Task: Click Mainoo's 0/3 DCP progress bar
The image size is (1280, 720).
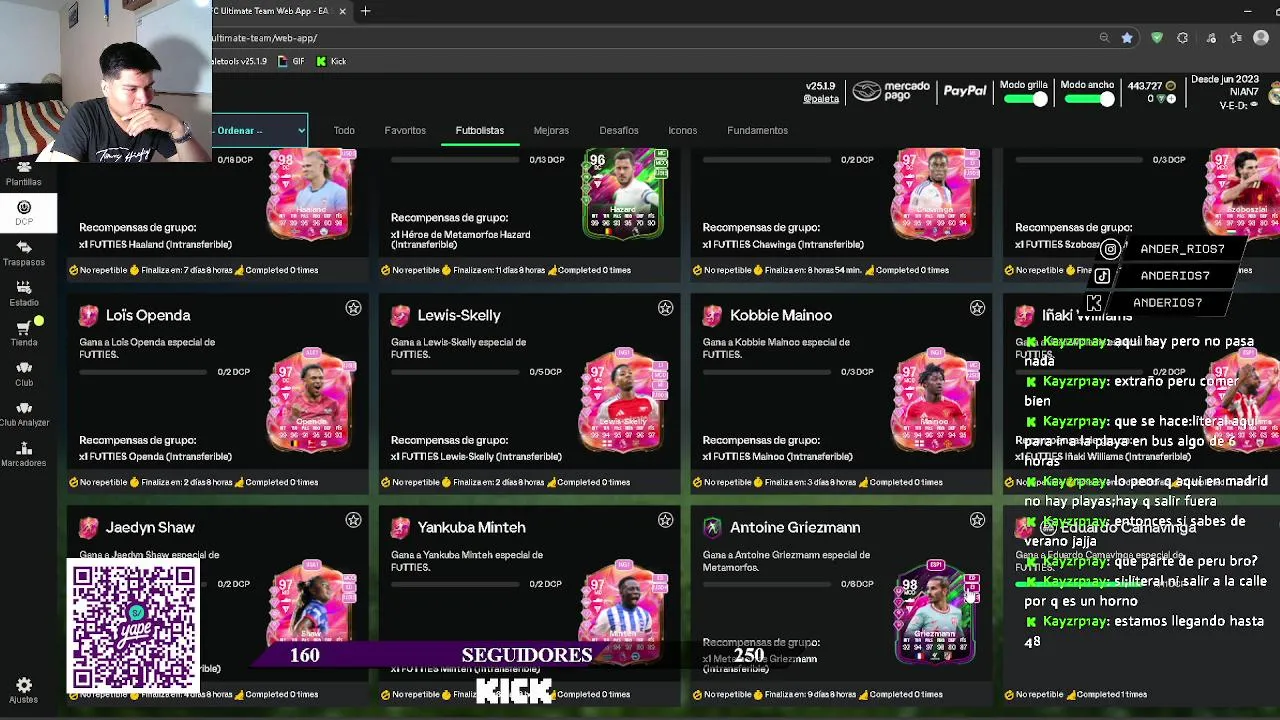Action: [769, 372]
